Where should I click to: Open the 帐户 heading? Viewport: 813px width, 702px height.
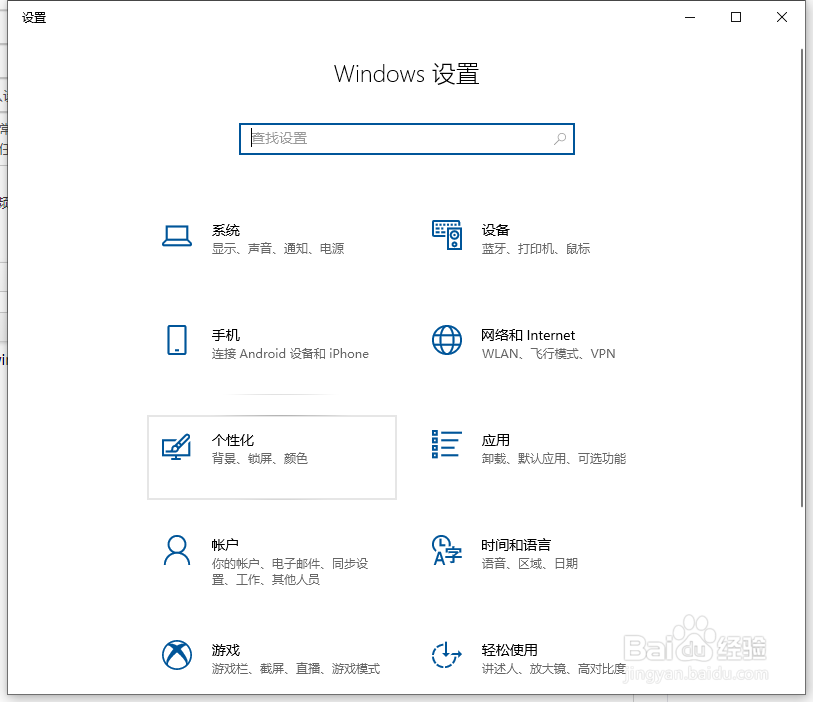(x=225, y=545)
